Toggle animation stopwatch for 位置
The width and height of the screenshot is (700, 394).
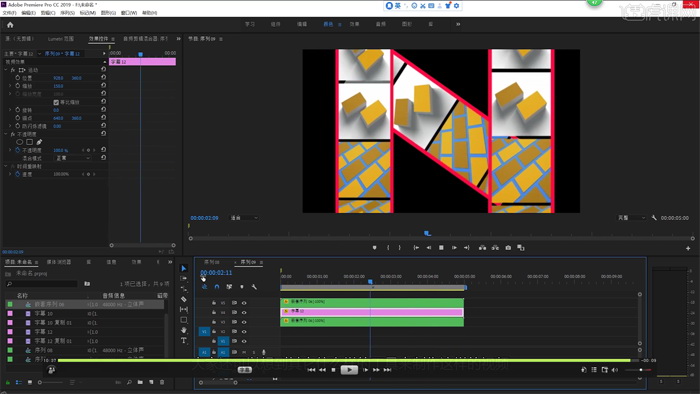[x=18, y=78]
